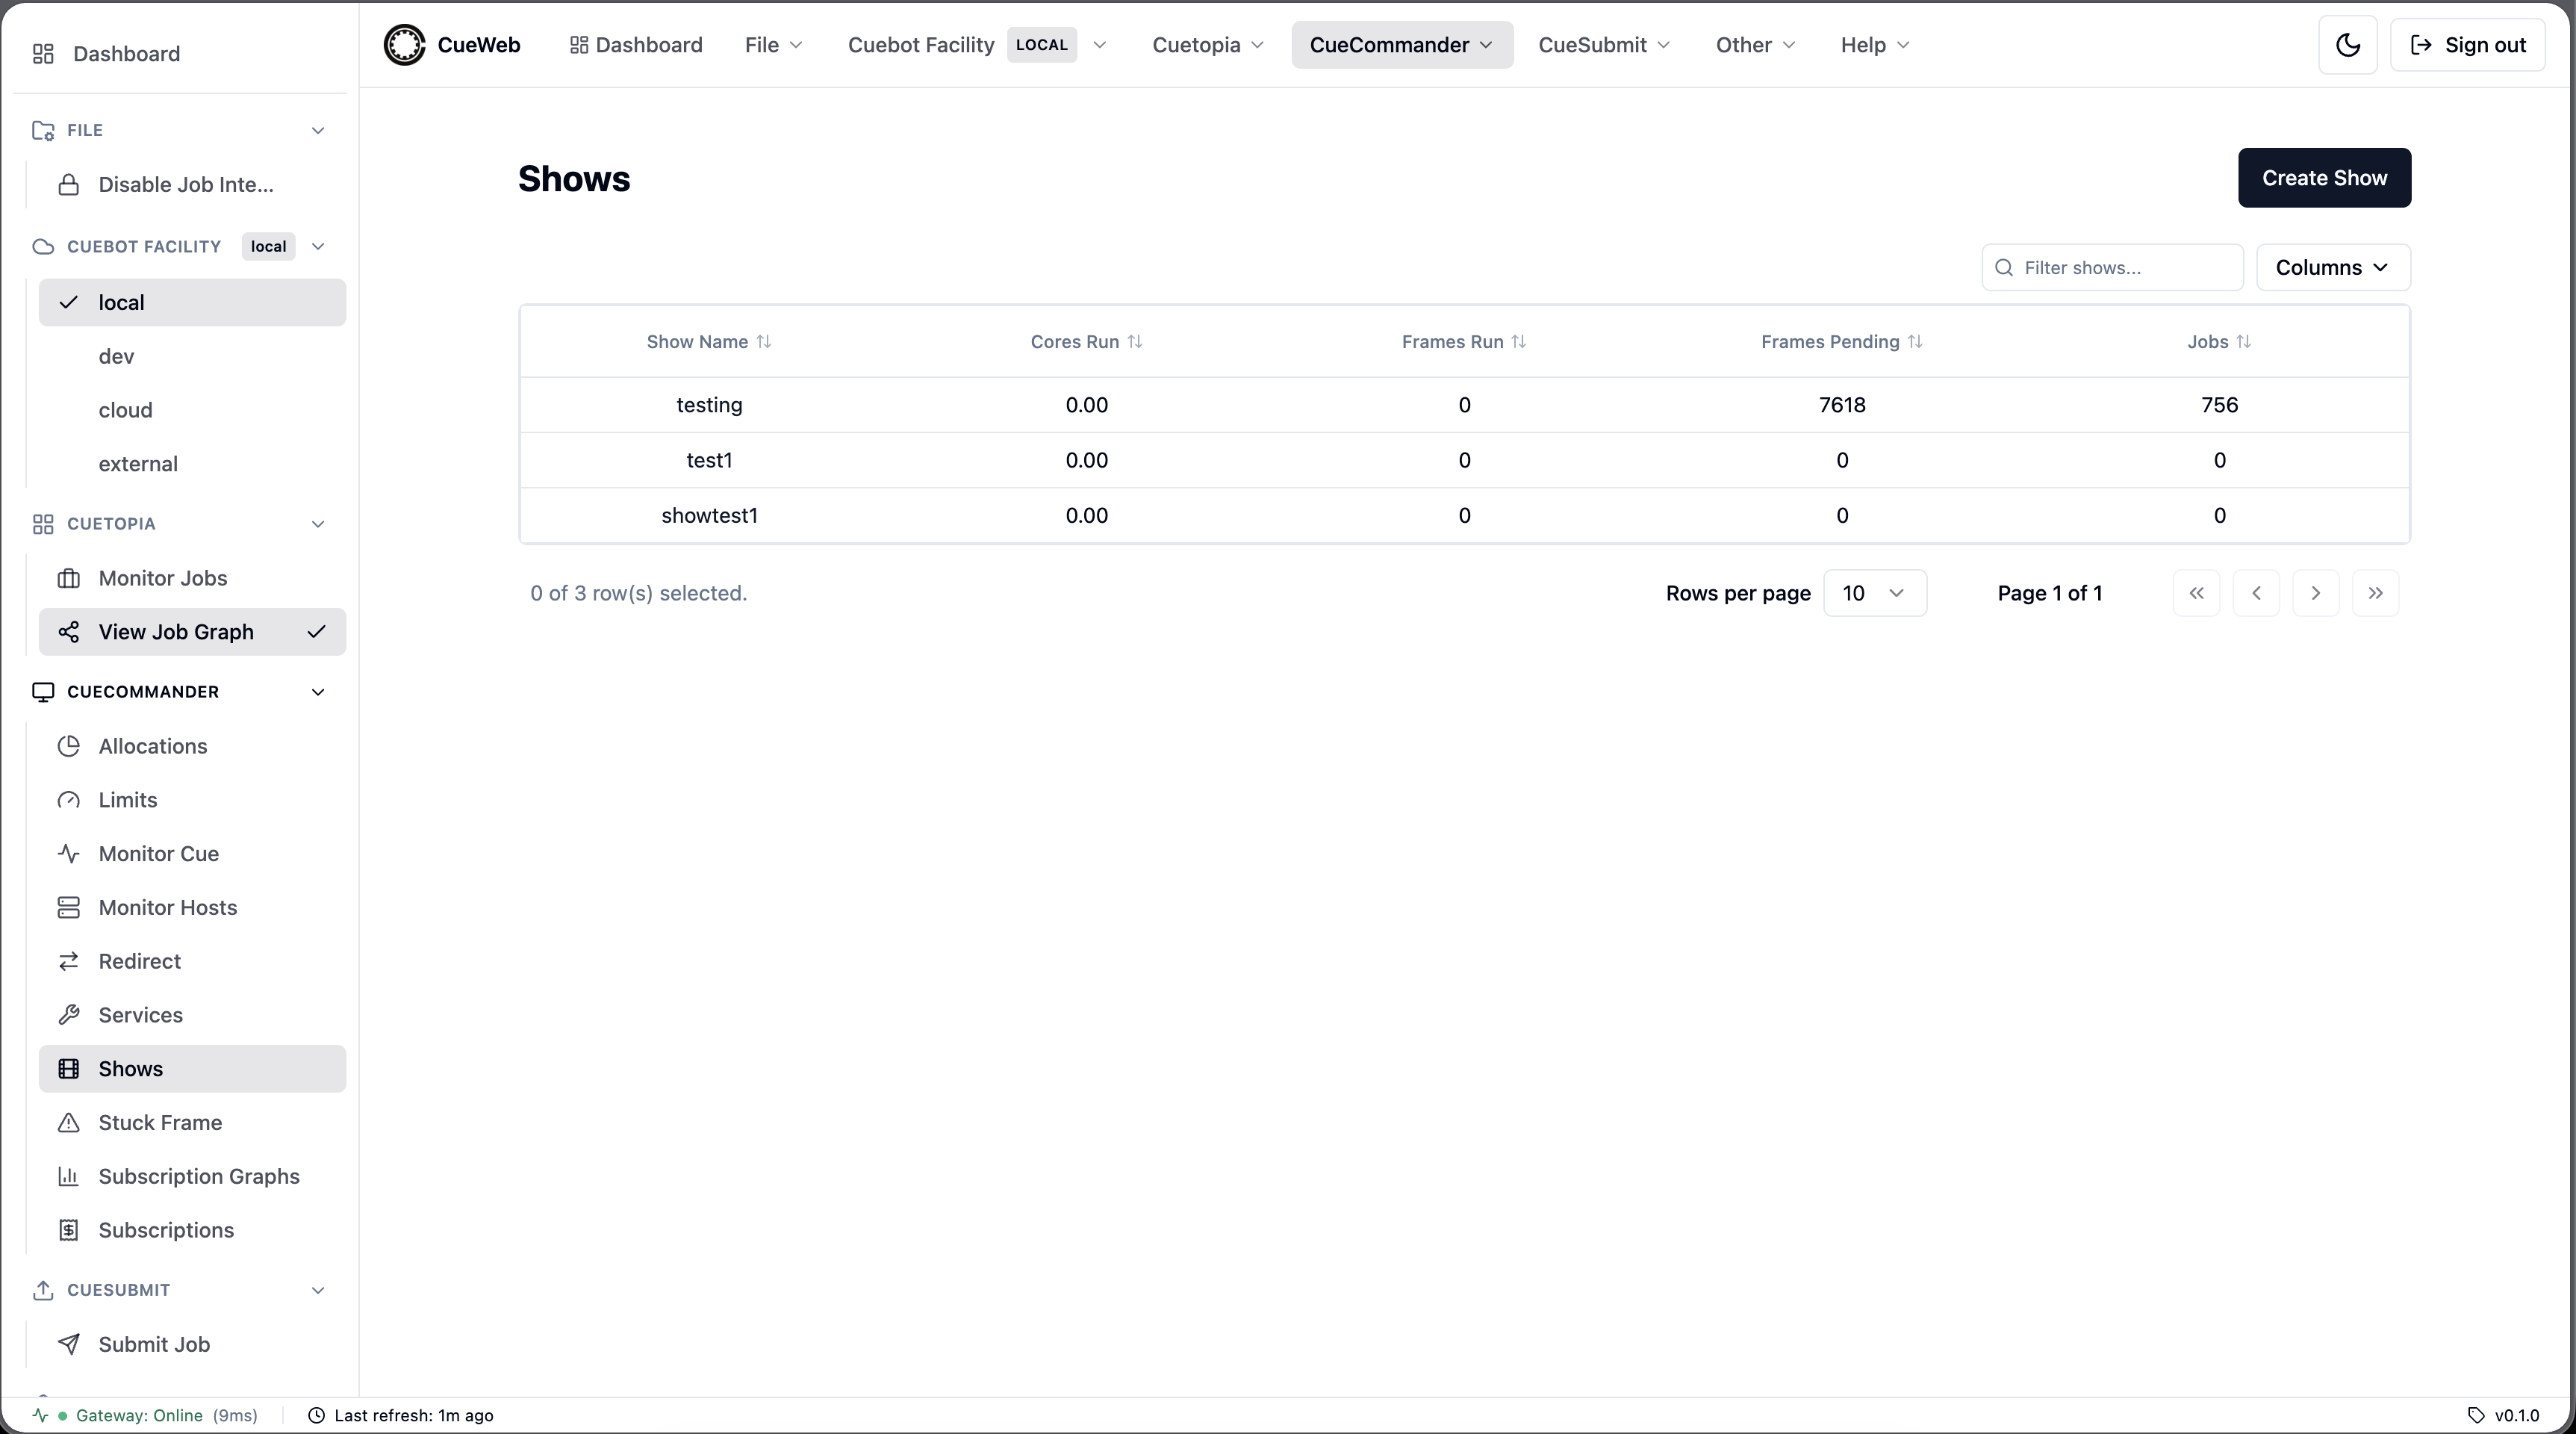Click the 7618 frames pending cell

1842,405
